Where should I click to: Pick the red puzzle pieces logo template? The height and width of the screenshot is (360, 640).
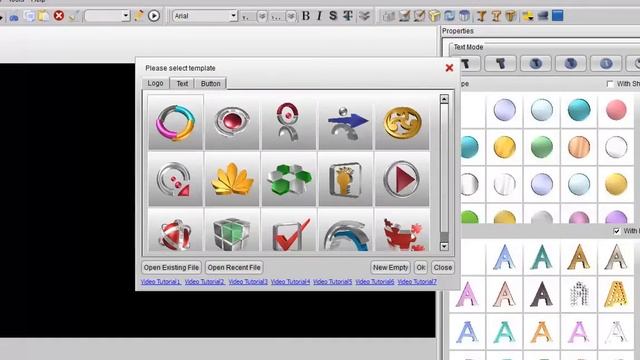pyautogui.click(x=402, y=231)
